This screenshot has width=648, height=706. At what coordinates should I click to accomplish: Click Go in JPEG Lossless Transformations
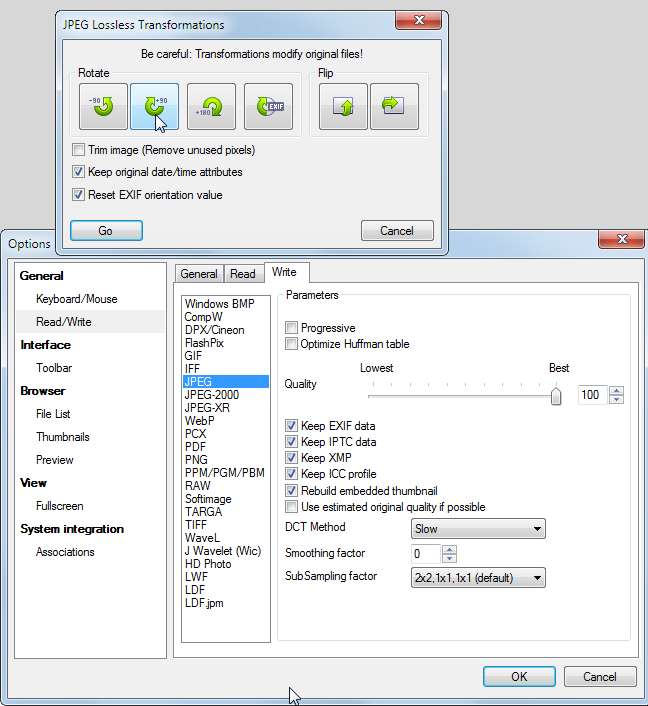(106, 231)
